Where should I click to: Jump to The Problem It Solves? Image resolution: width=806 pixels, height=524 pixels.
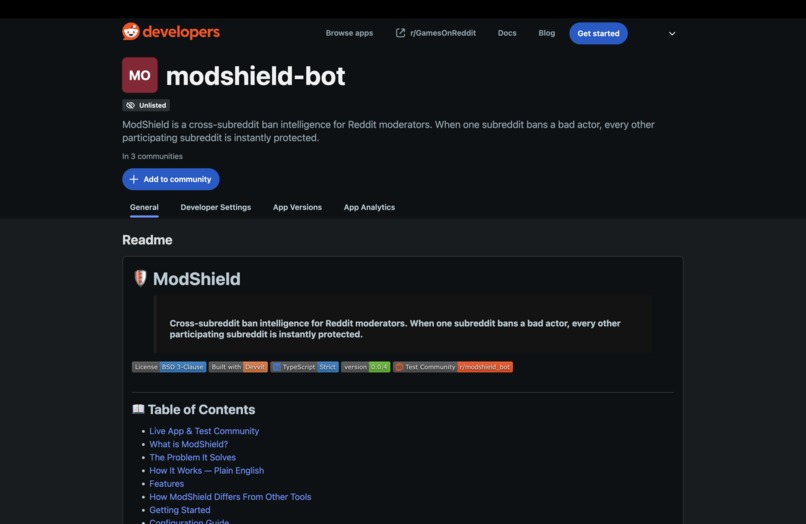point(192,457)
